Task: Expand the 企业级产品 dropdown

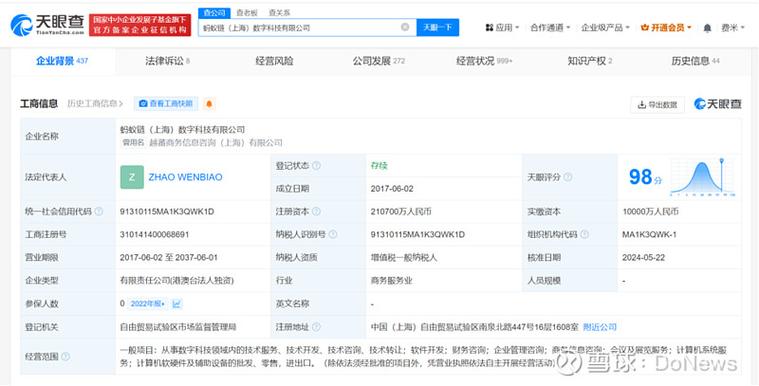Action: click(605, 28)
